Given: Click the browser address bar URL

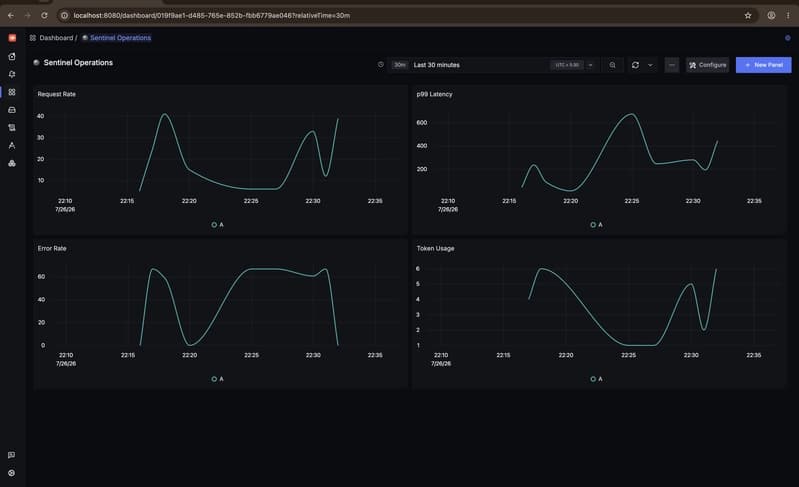Looking at the screenshot, I should (x=211, y=15).
